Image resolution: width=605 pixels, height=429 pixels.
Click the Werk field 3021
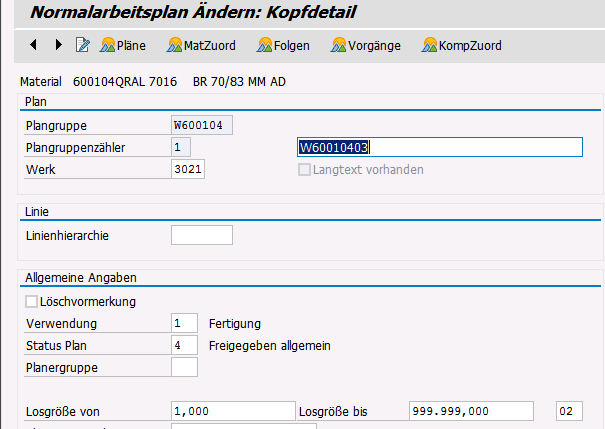click(x=188, y=169)
